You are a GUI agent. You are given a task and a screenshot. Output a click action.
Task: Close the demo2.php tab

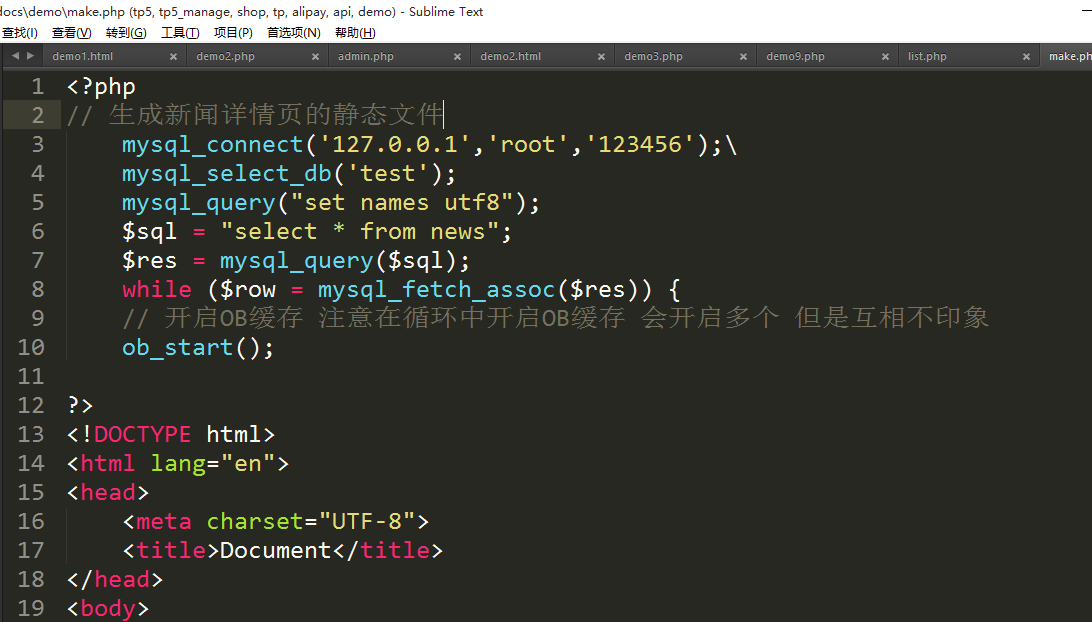coord(315,57)
